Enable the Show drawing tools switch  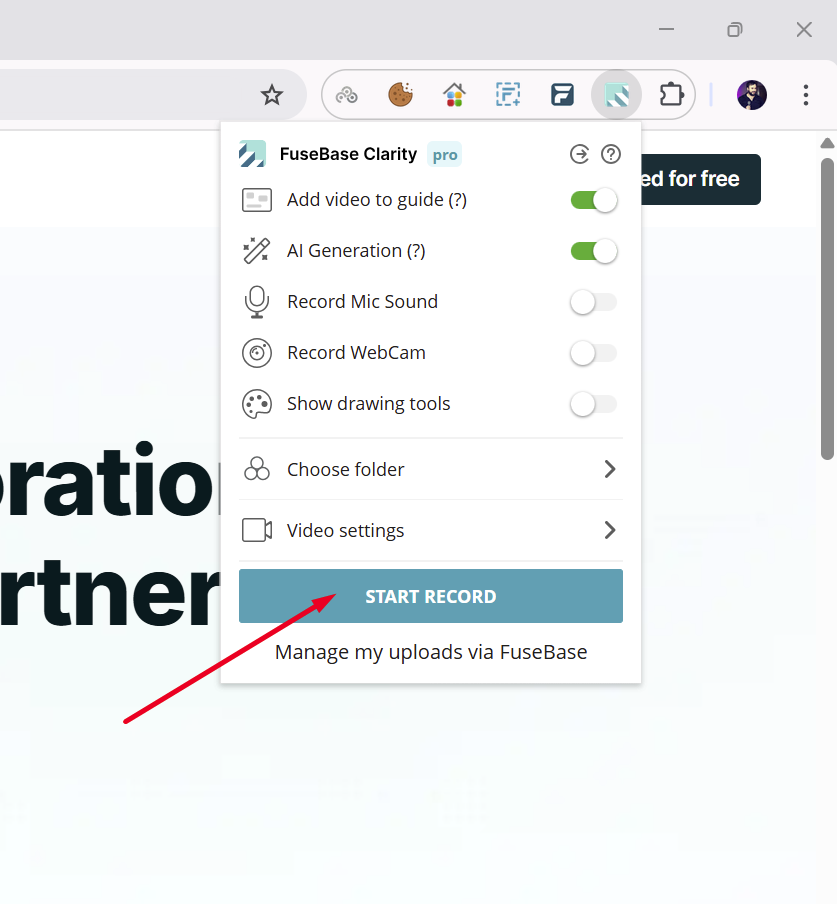tap(594, 404)
